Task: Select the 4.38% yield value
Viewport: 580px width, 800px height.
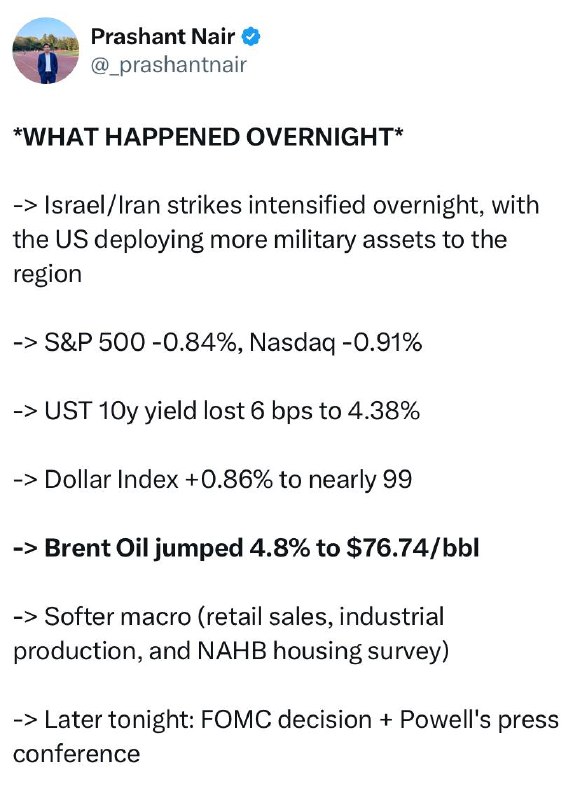Action: click(x=384, y=411)
